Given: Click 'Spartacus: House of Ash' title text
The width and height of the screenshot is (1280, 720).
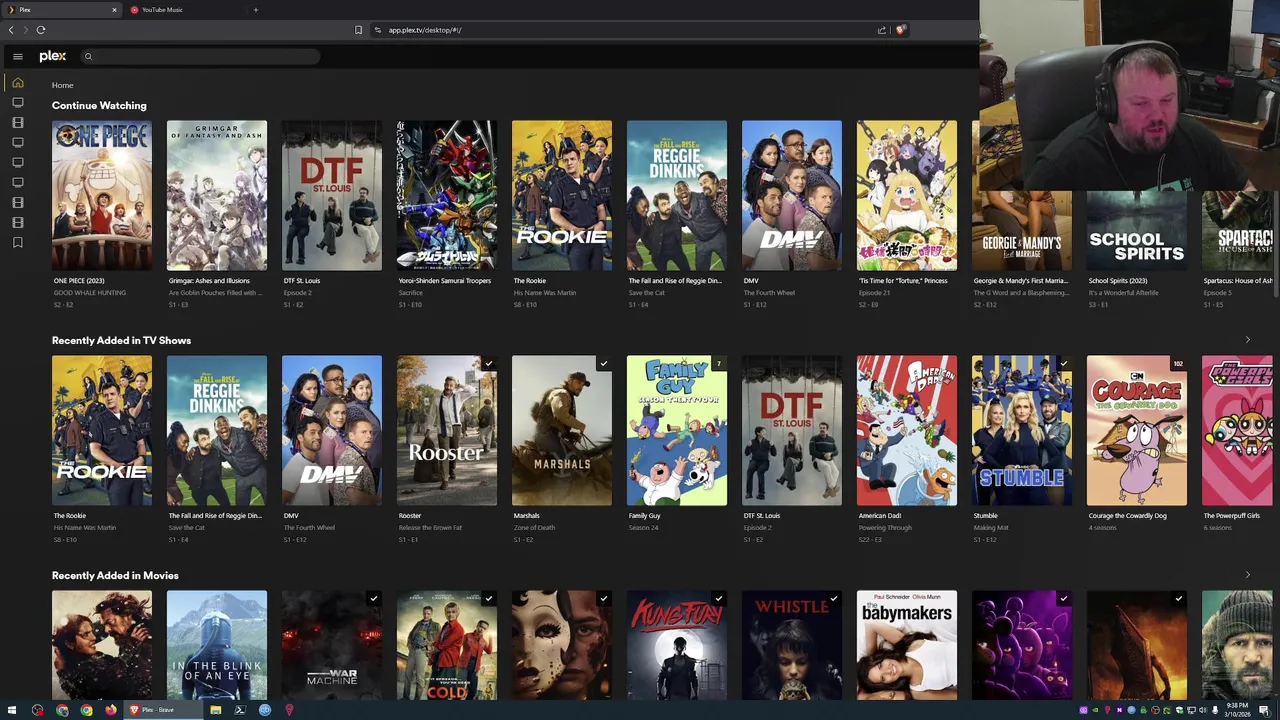Looking at the screenshot, I should tap(1238, 281).
